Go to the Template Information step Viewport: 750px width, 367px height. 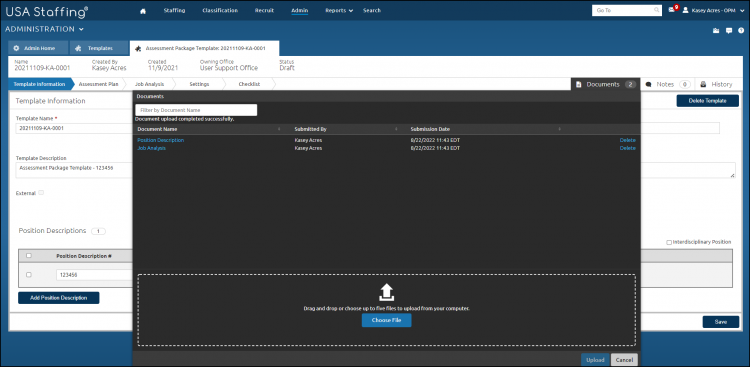coord(39,84)
